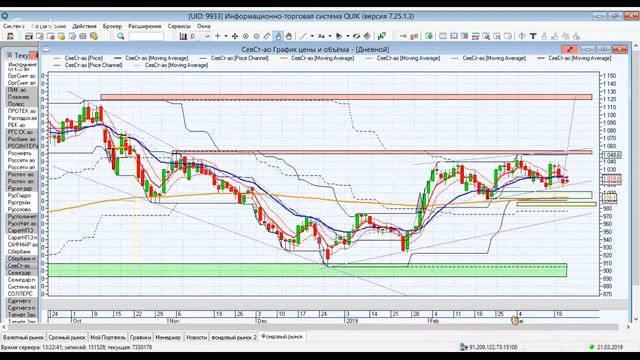Open the Сервисы menu

pyautogui.click(x=179, y=26)
